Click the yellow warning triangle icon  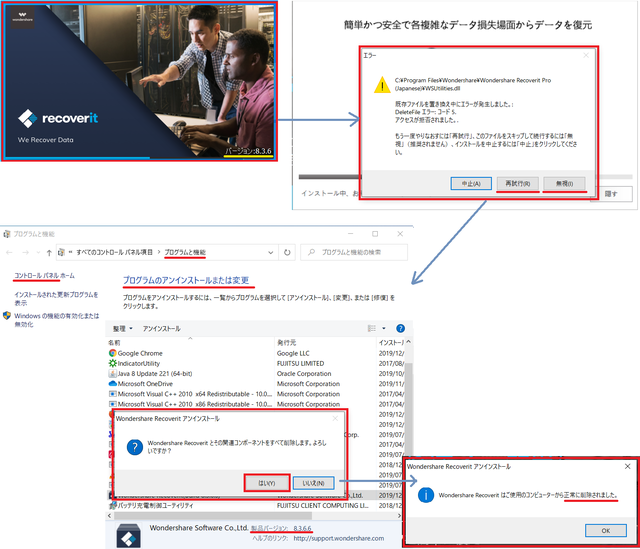click(x=382, y=85)
